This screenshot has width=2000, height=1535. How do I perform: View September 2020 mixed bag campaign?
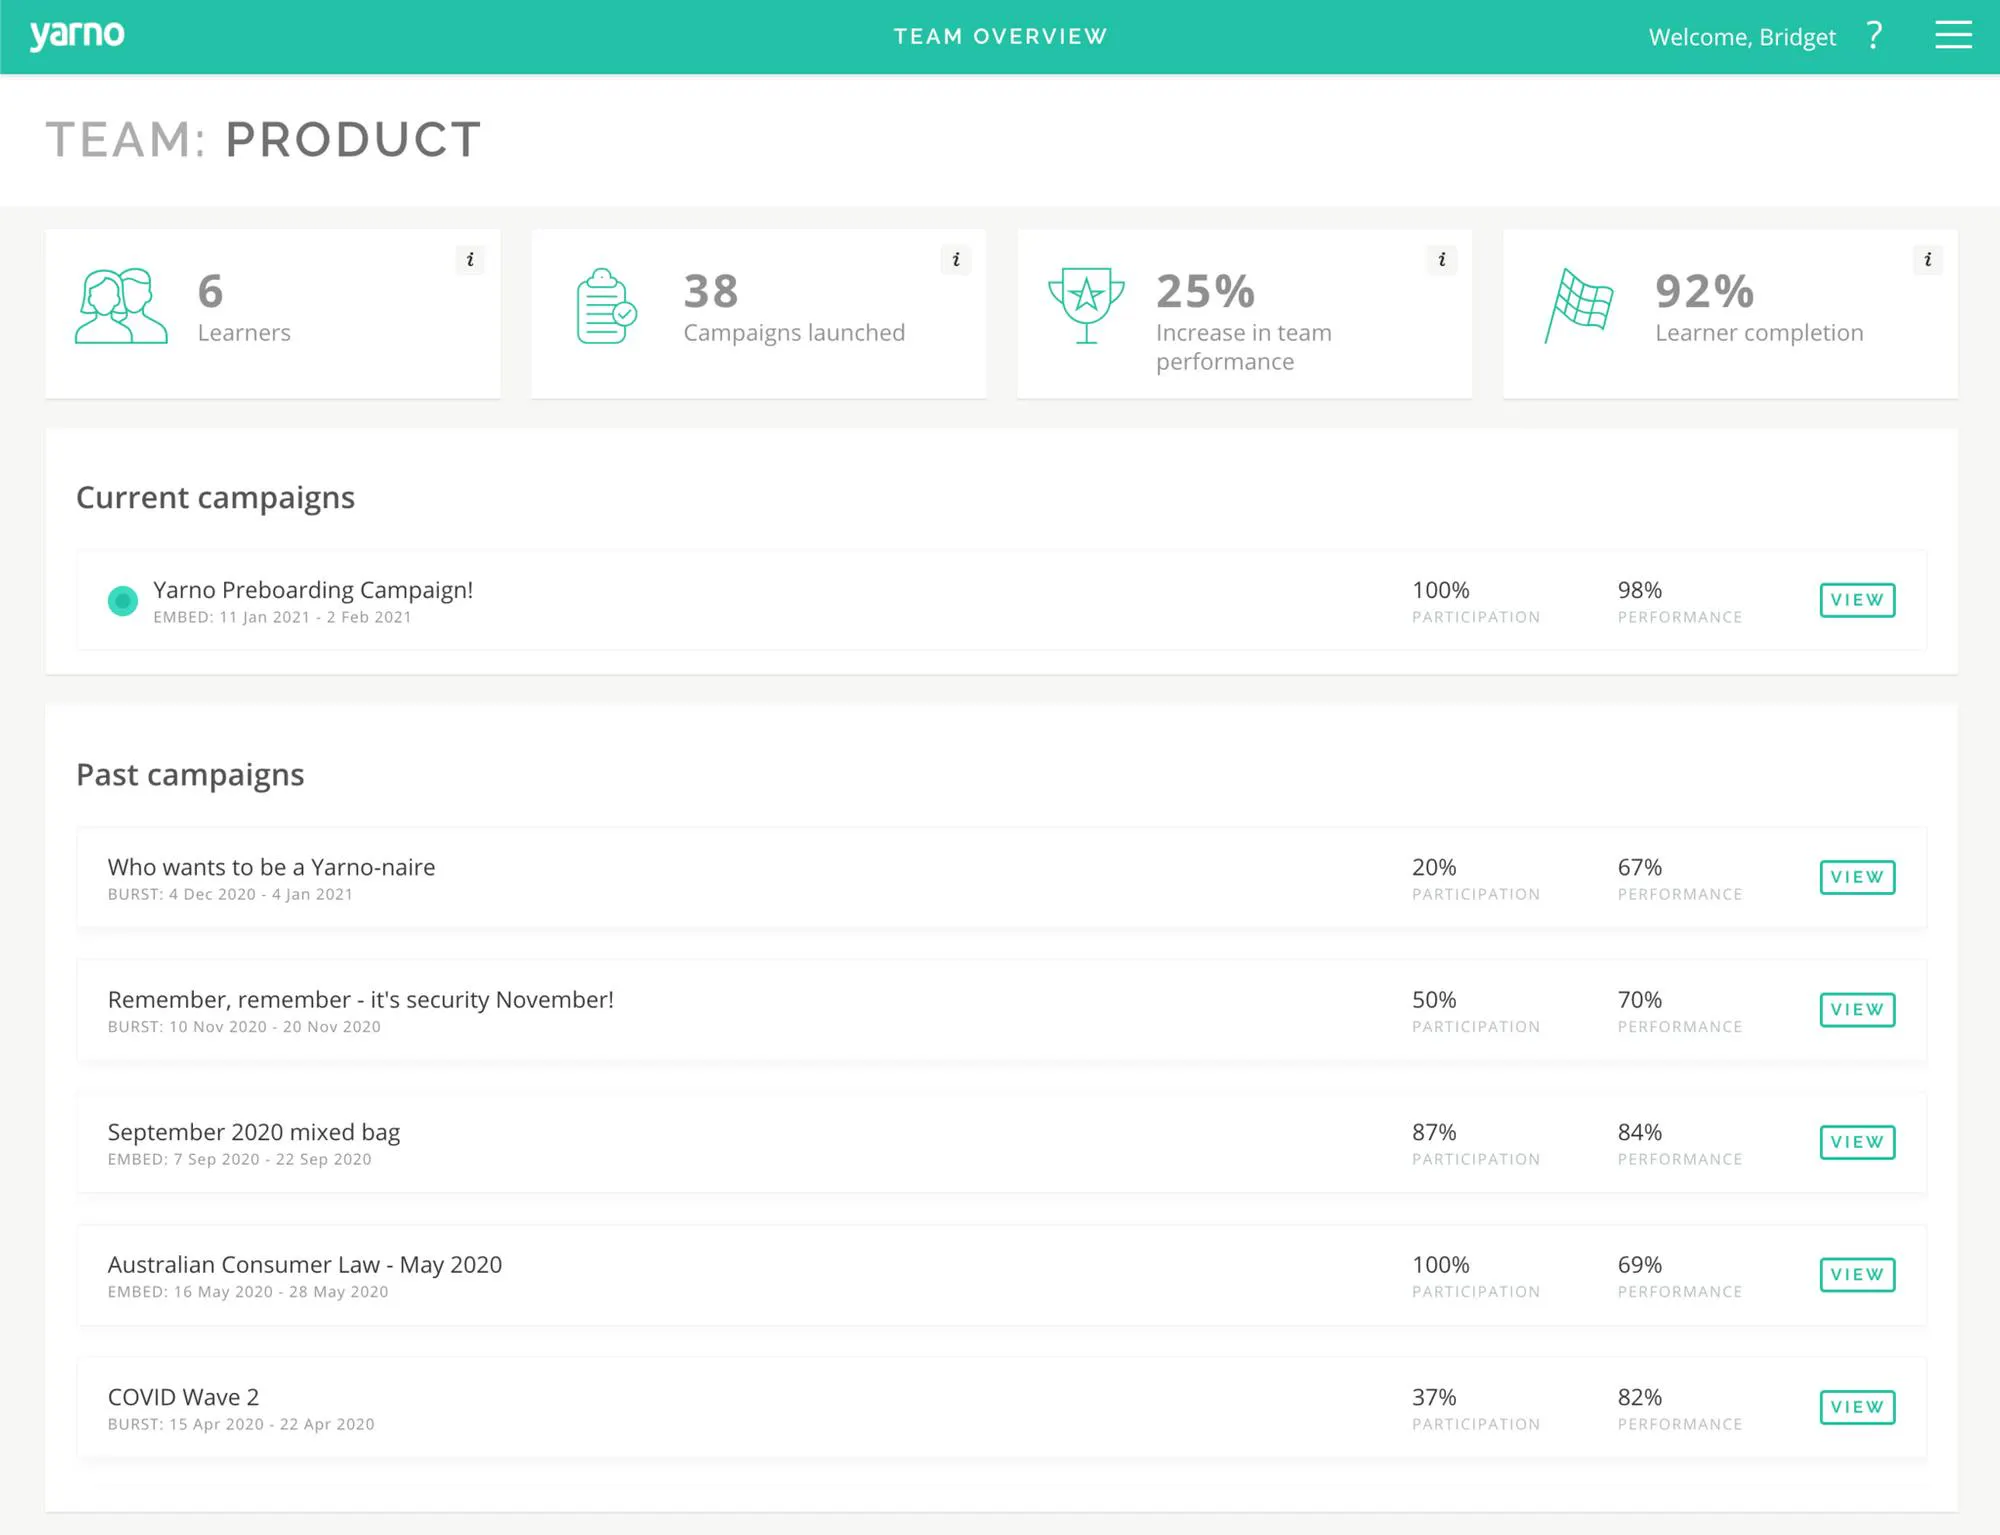point(1857,1142)
